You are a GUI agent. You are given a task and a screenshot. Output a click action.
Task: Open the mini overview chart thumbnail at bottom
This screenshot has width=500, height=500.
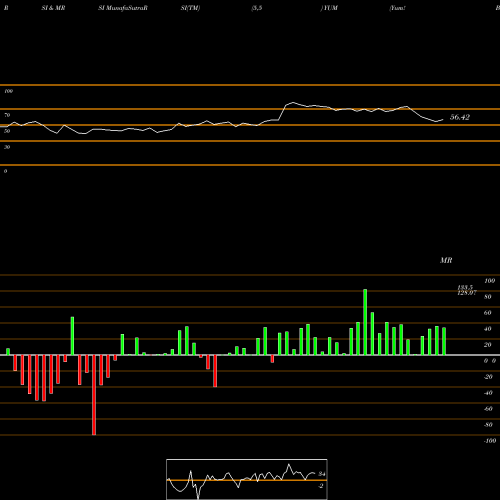pyautogui.click(x=247, y=479)
